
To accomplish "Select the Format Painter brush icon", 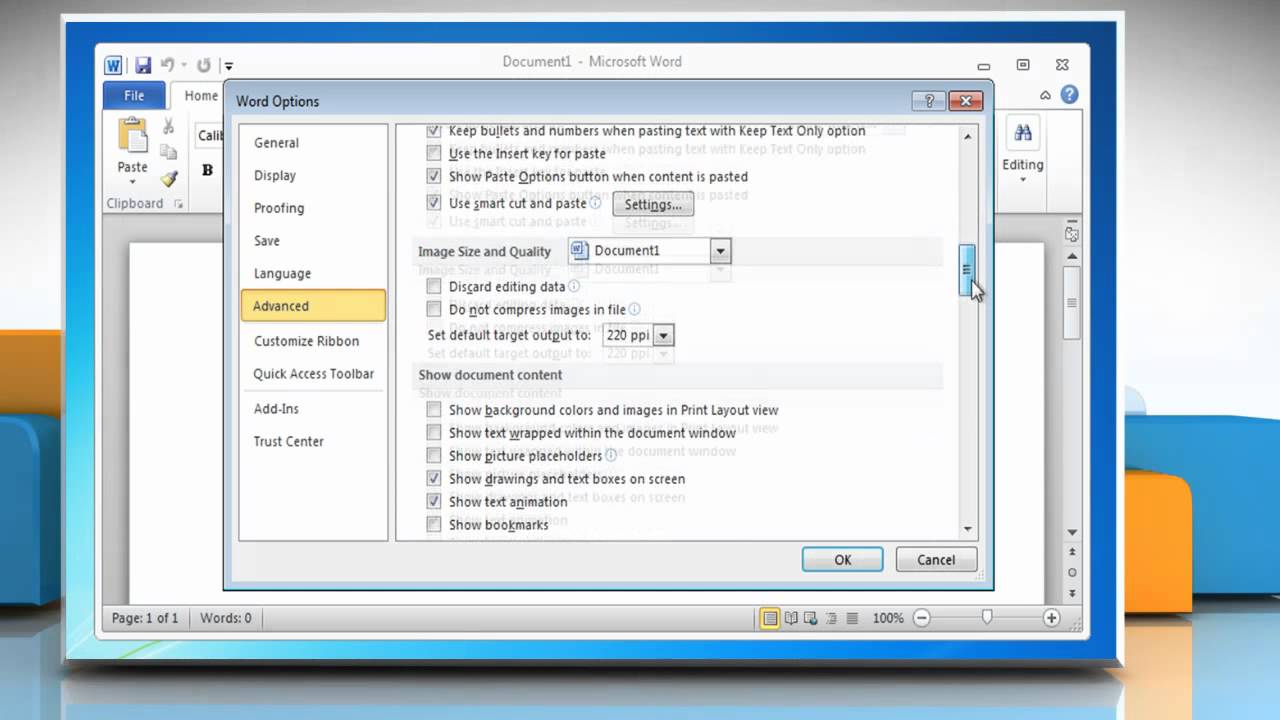I will [168, 178].
